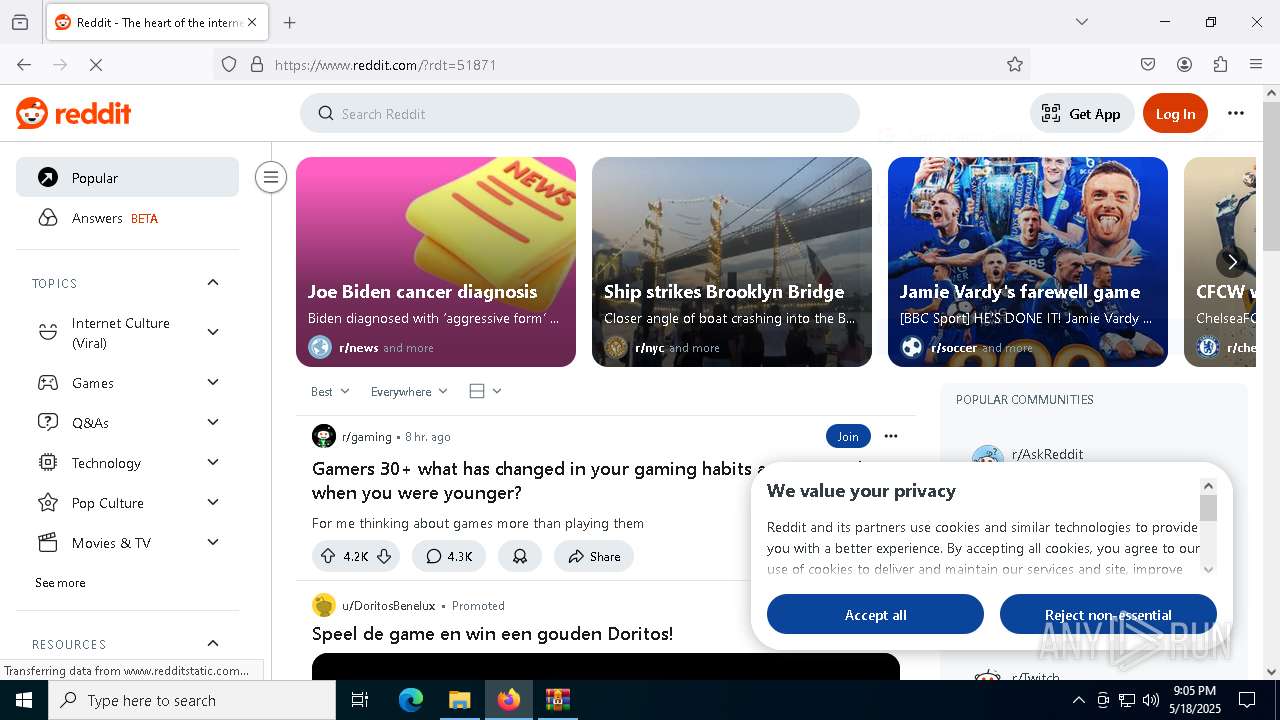Expand the Q&As topic

pos(213,422)
